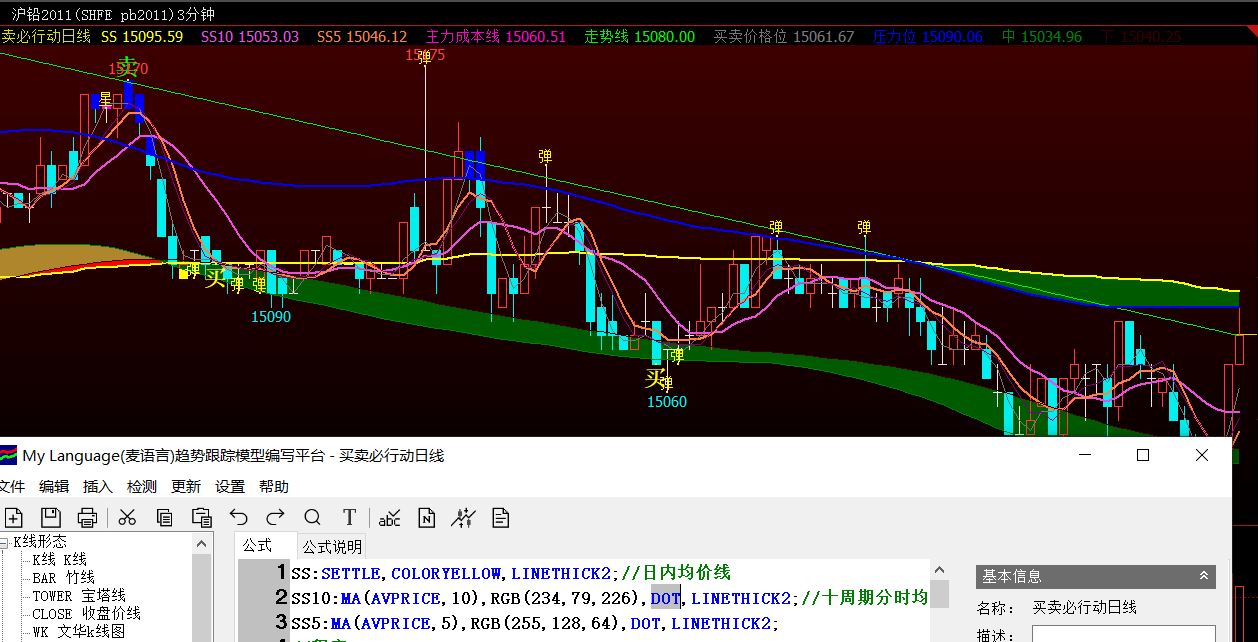Click the candlestick chart toolbar icon
The width and height of the screenshot is (1258, 642).
(463, 517)
